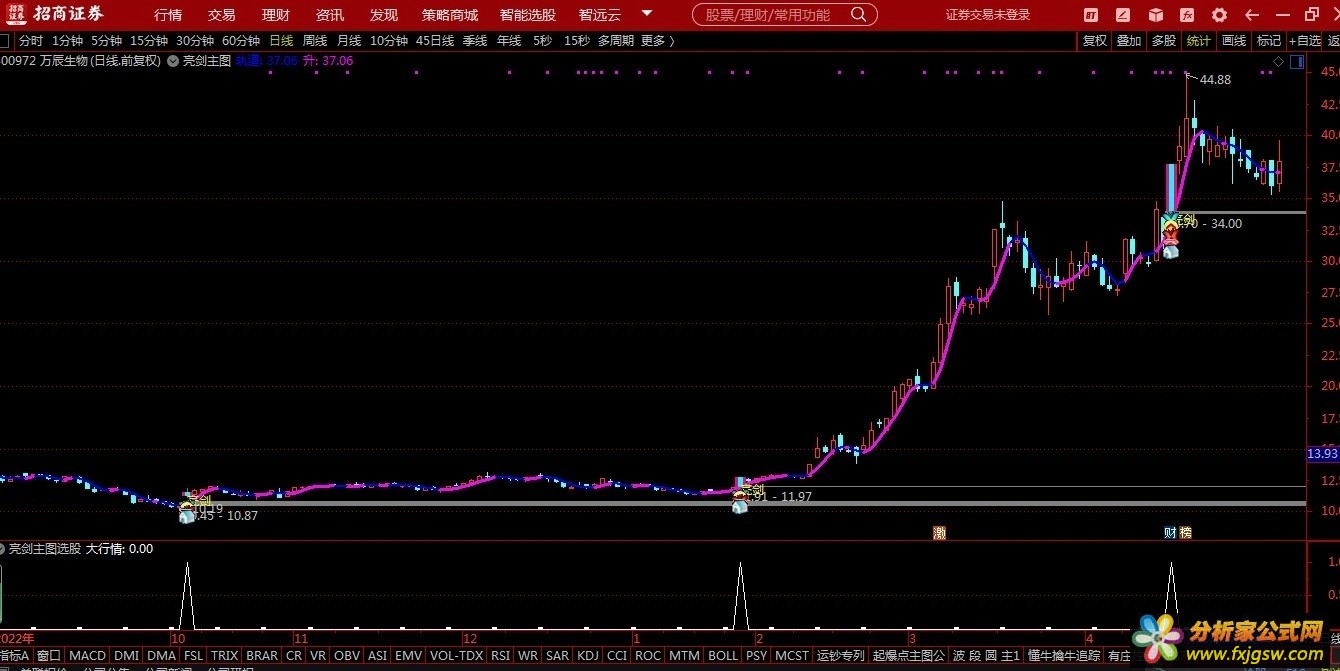The height and width of the screenshot is (671, 1340).
Task: Open the 交易 menu
Action: click(222, 15)
